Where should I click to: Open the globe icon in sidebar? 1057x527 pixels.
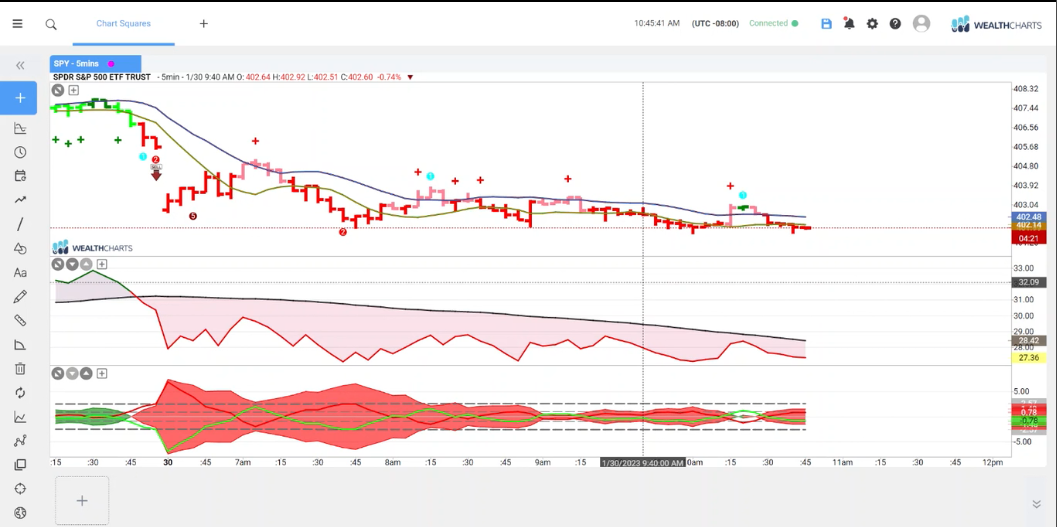click(x=20, y=513)
